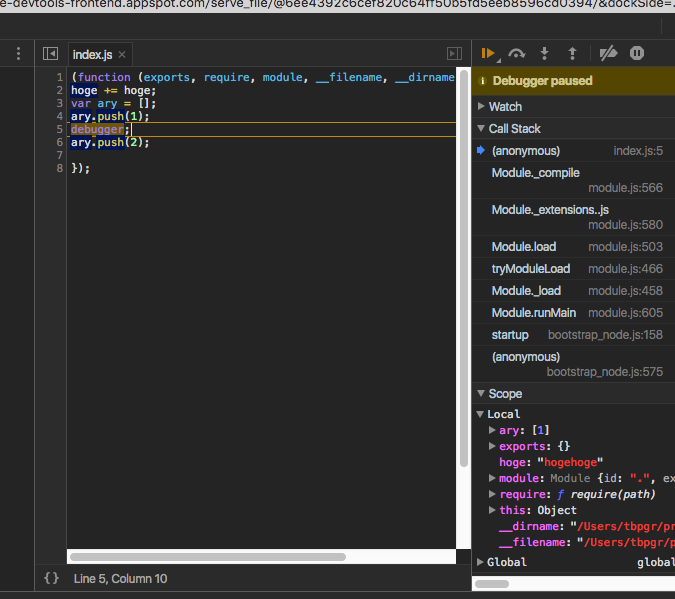Expand the Global scope group

(x=480, y=562)
